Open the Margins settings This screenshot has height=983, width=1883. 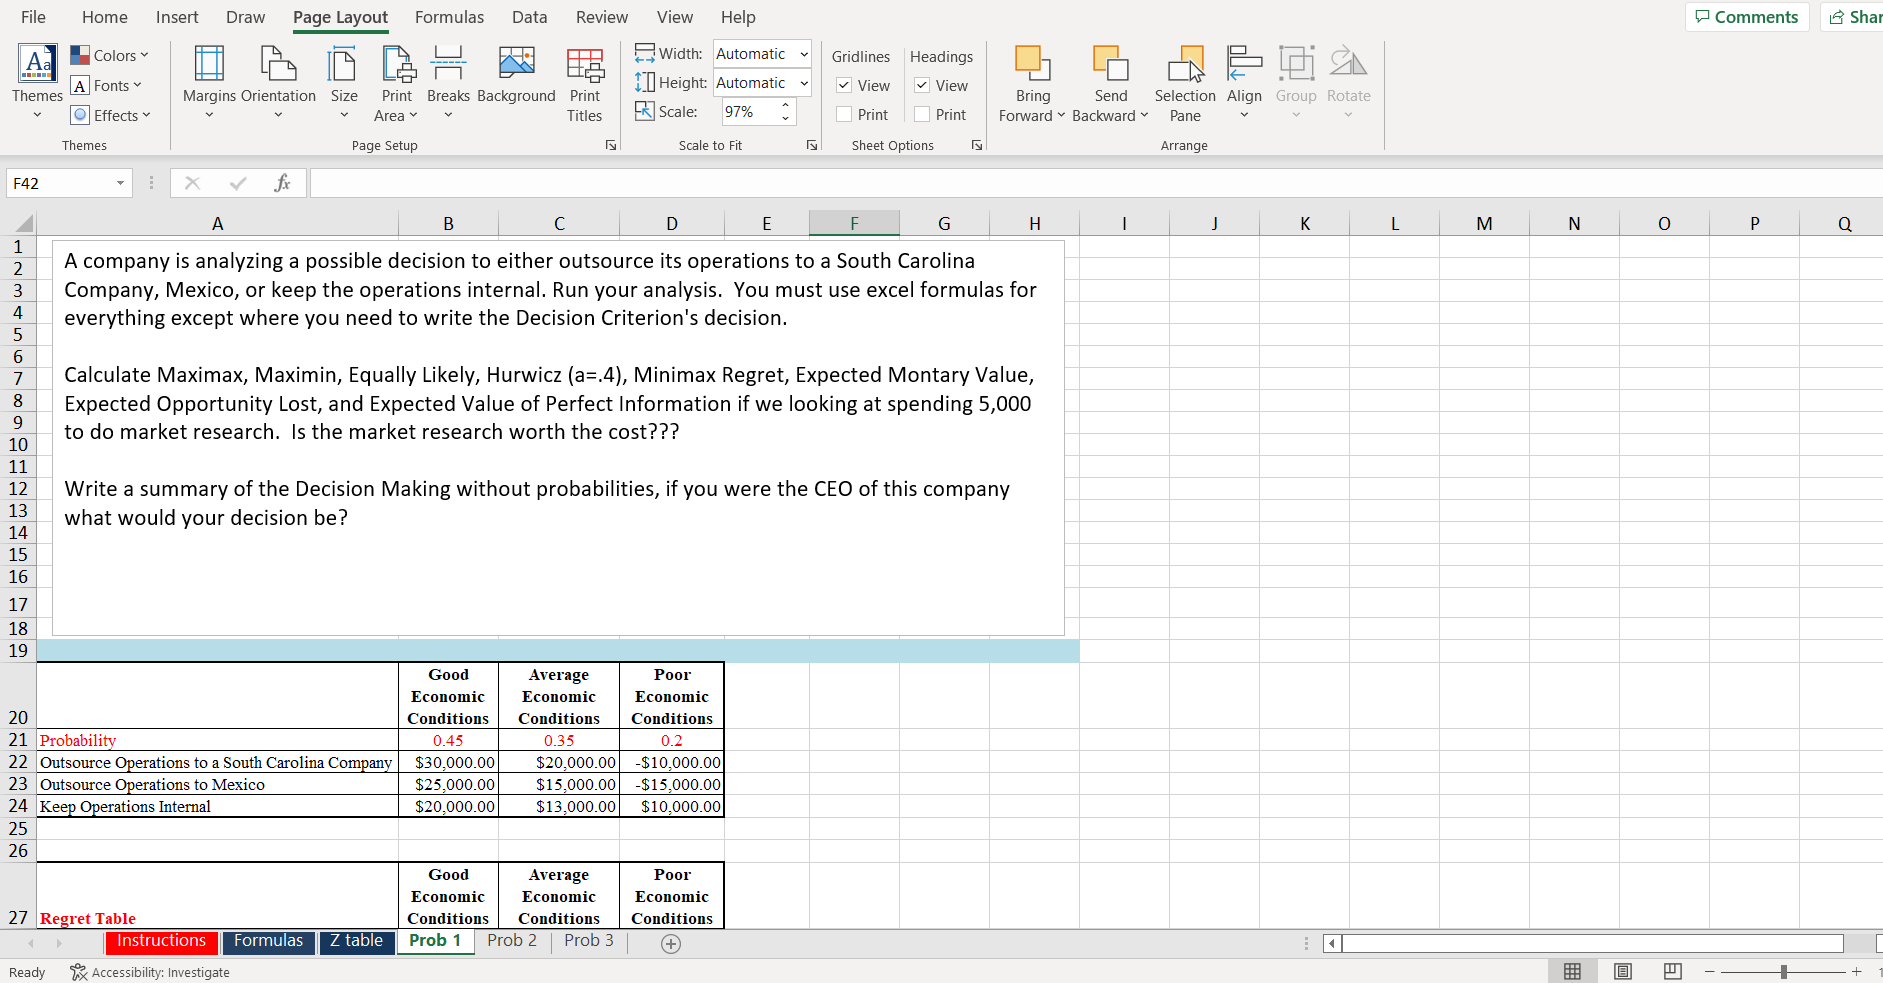click(x=208, y=84)
